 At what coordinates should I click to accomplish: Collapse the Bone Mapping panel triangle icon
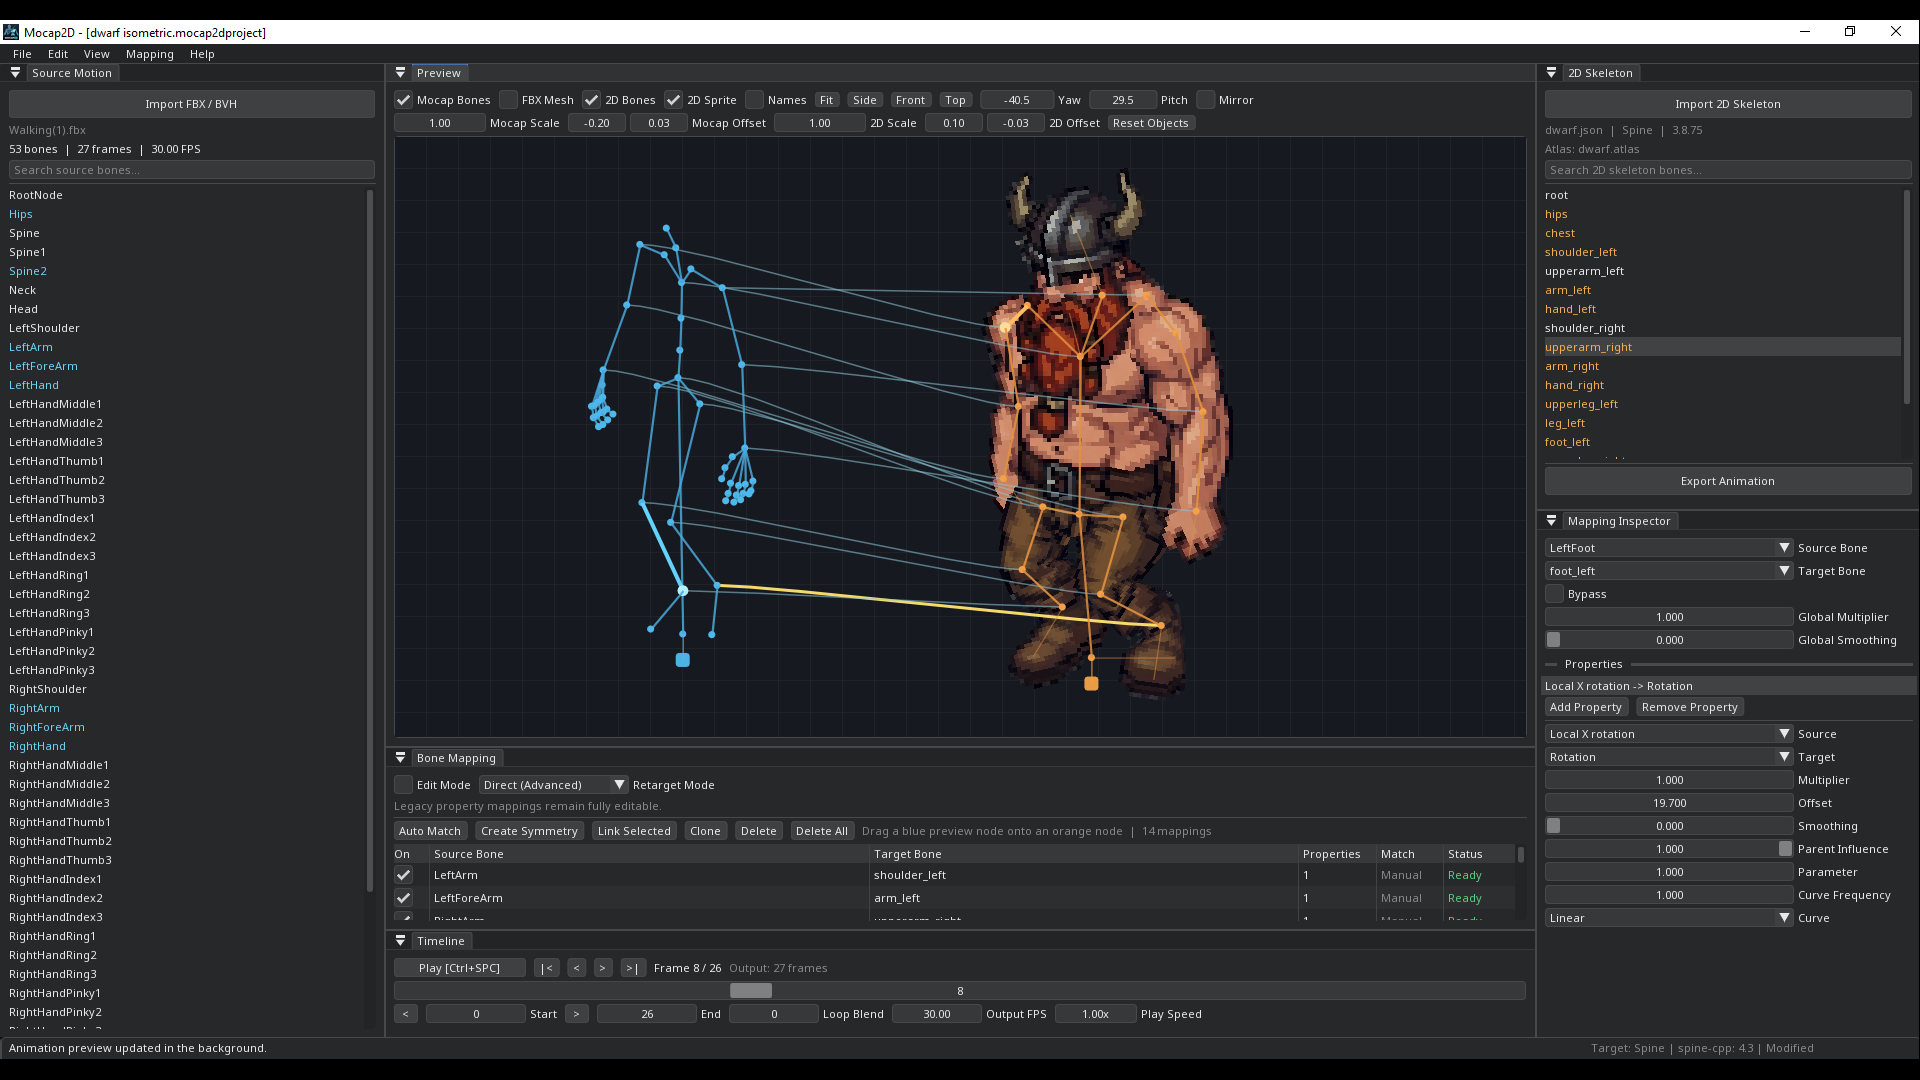[x=400, y=758]
